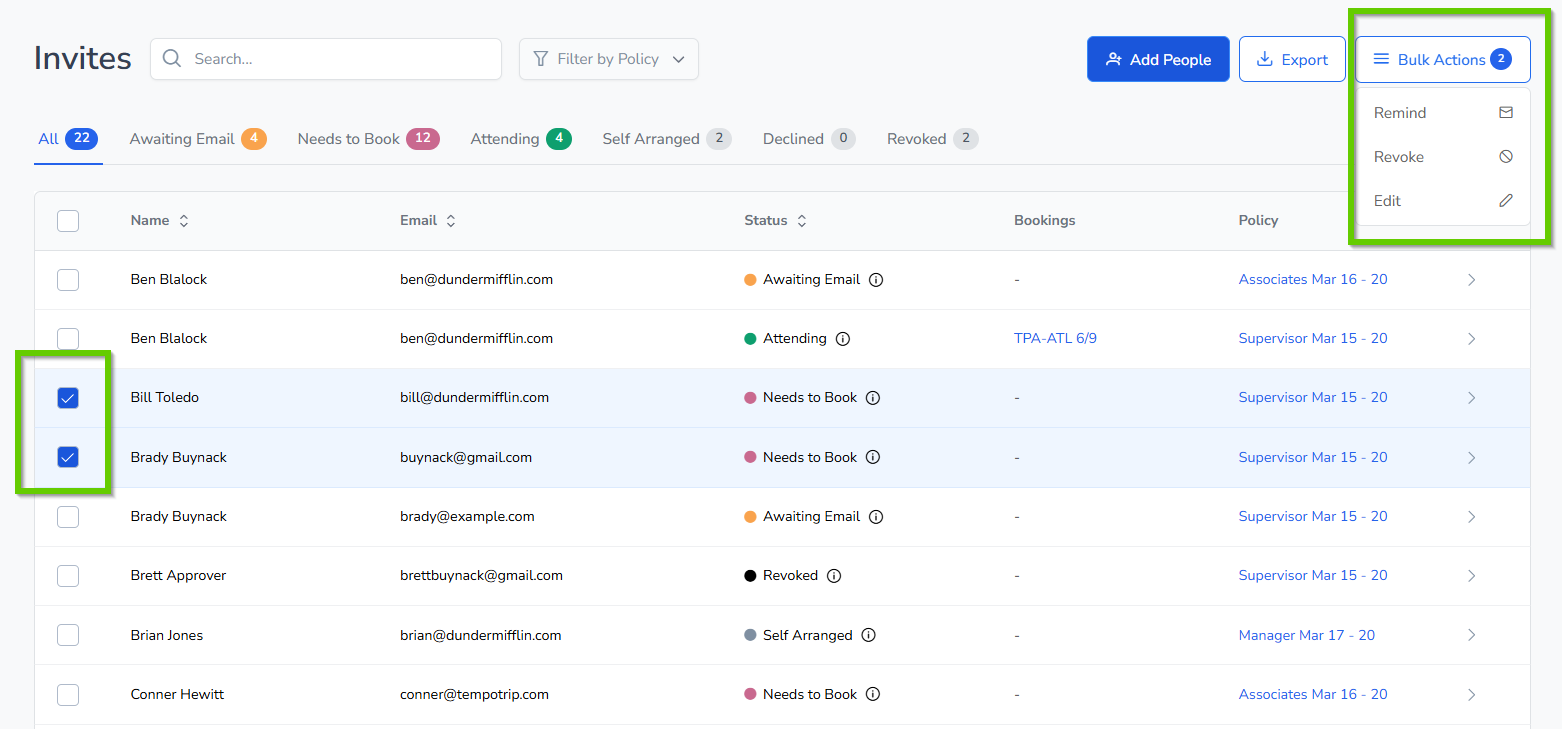Viewport: 1562px width, 729px height.
Task: Click info icon next to Revoked status
Action: 834,576
